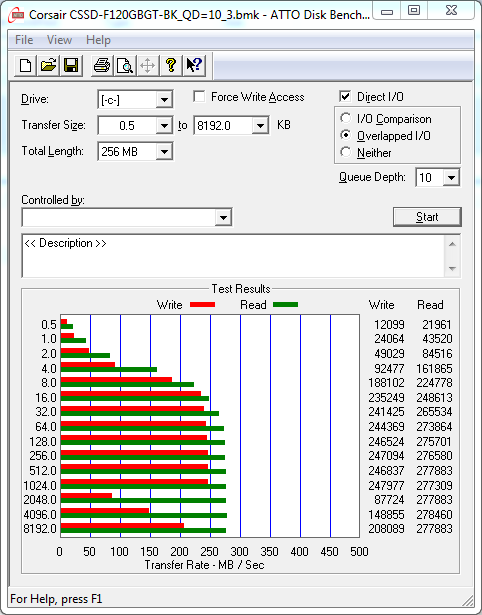Click the yellow question mark About icon

[171, 66]
